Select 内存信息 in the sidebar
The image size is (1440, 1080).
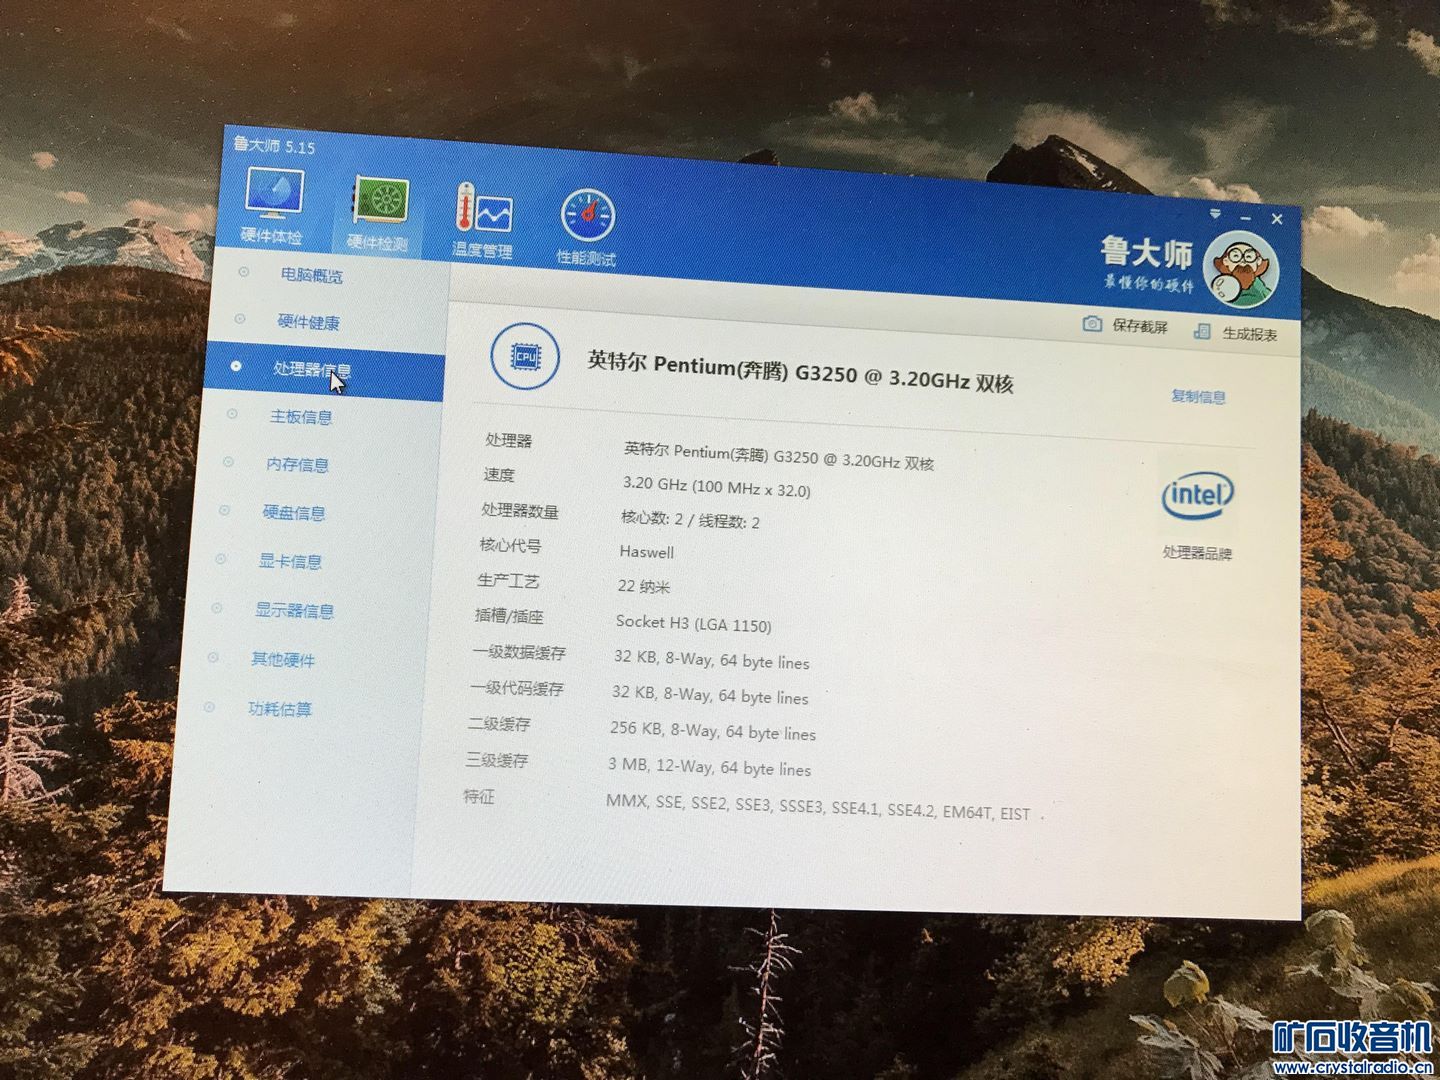point(297,465)
